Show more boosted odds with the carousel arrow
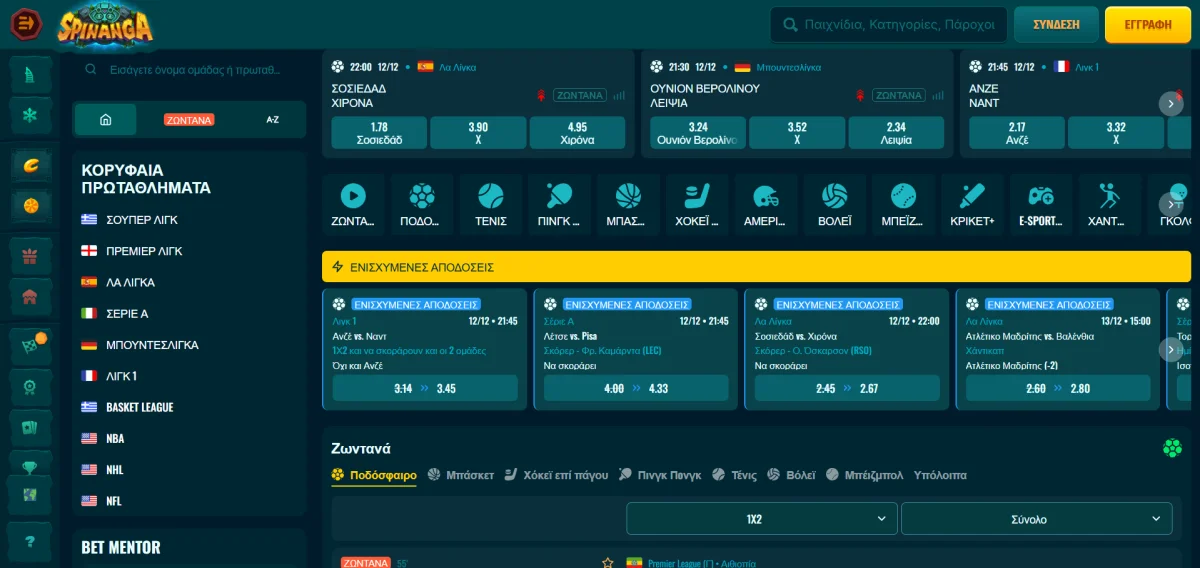 (x=1171, y=349)
